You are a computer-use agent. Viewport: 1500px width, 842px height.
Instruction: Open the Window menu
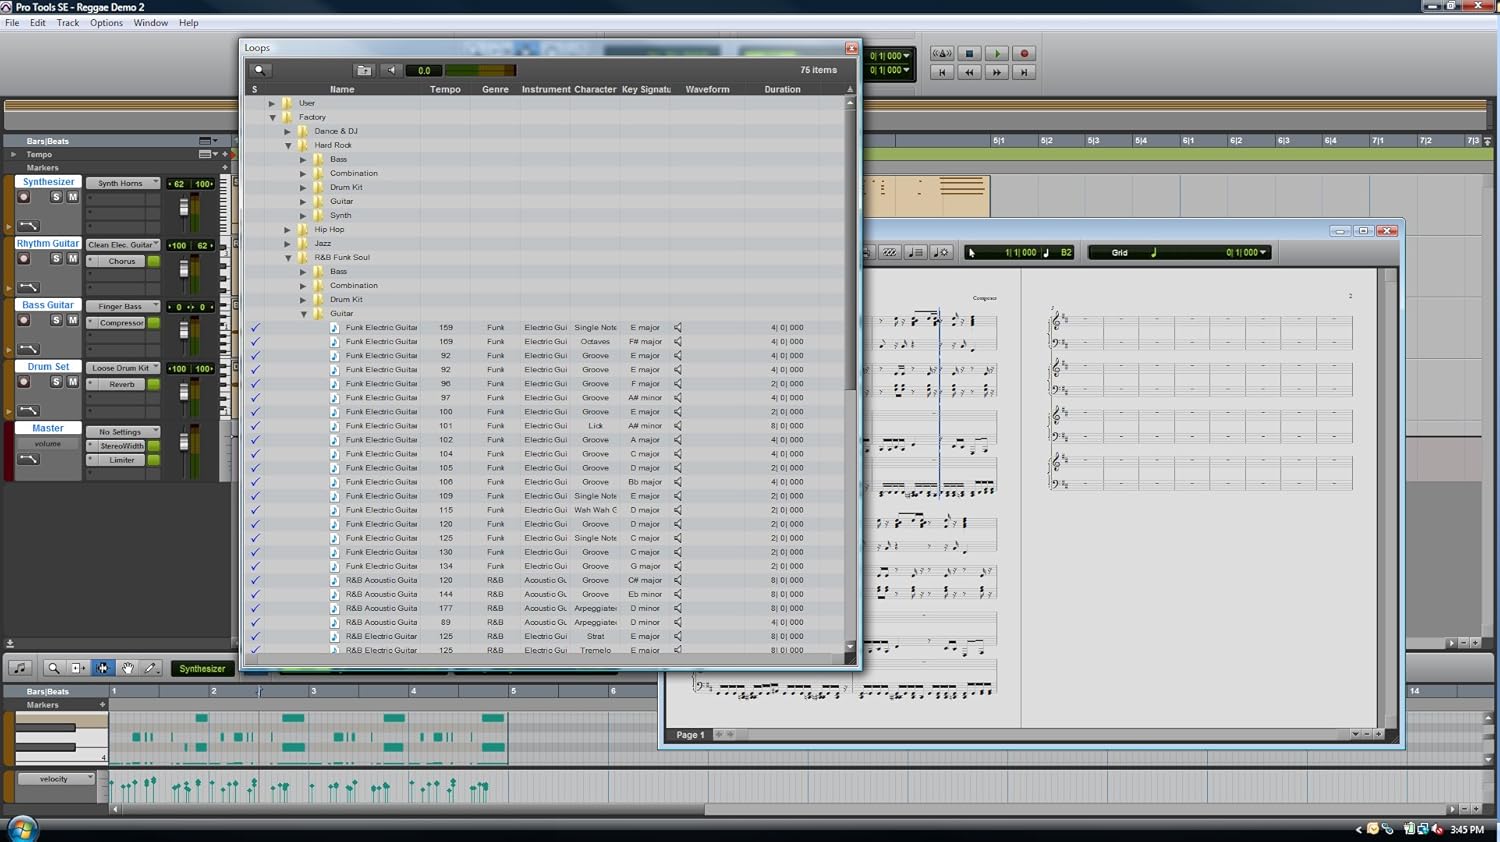pos(150,22)
